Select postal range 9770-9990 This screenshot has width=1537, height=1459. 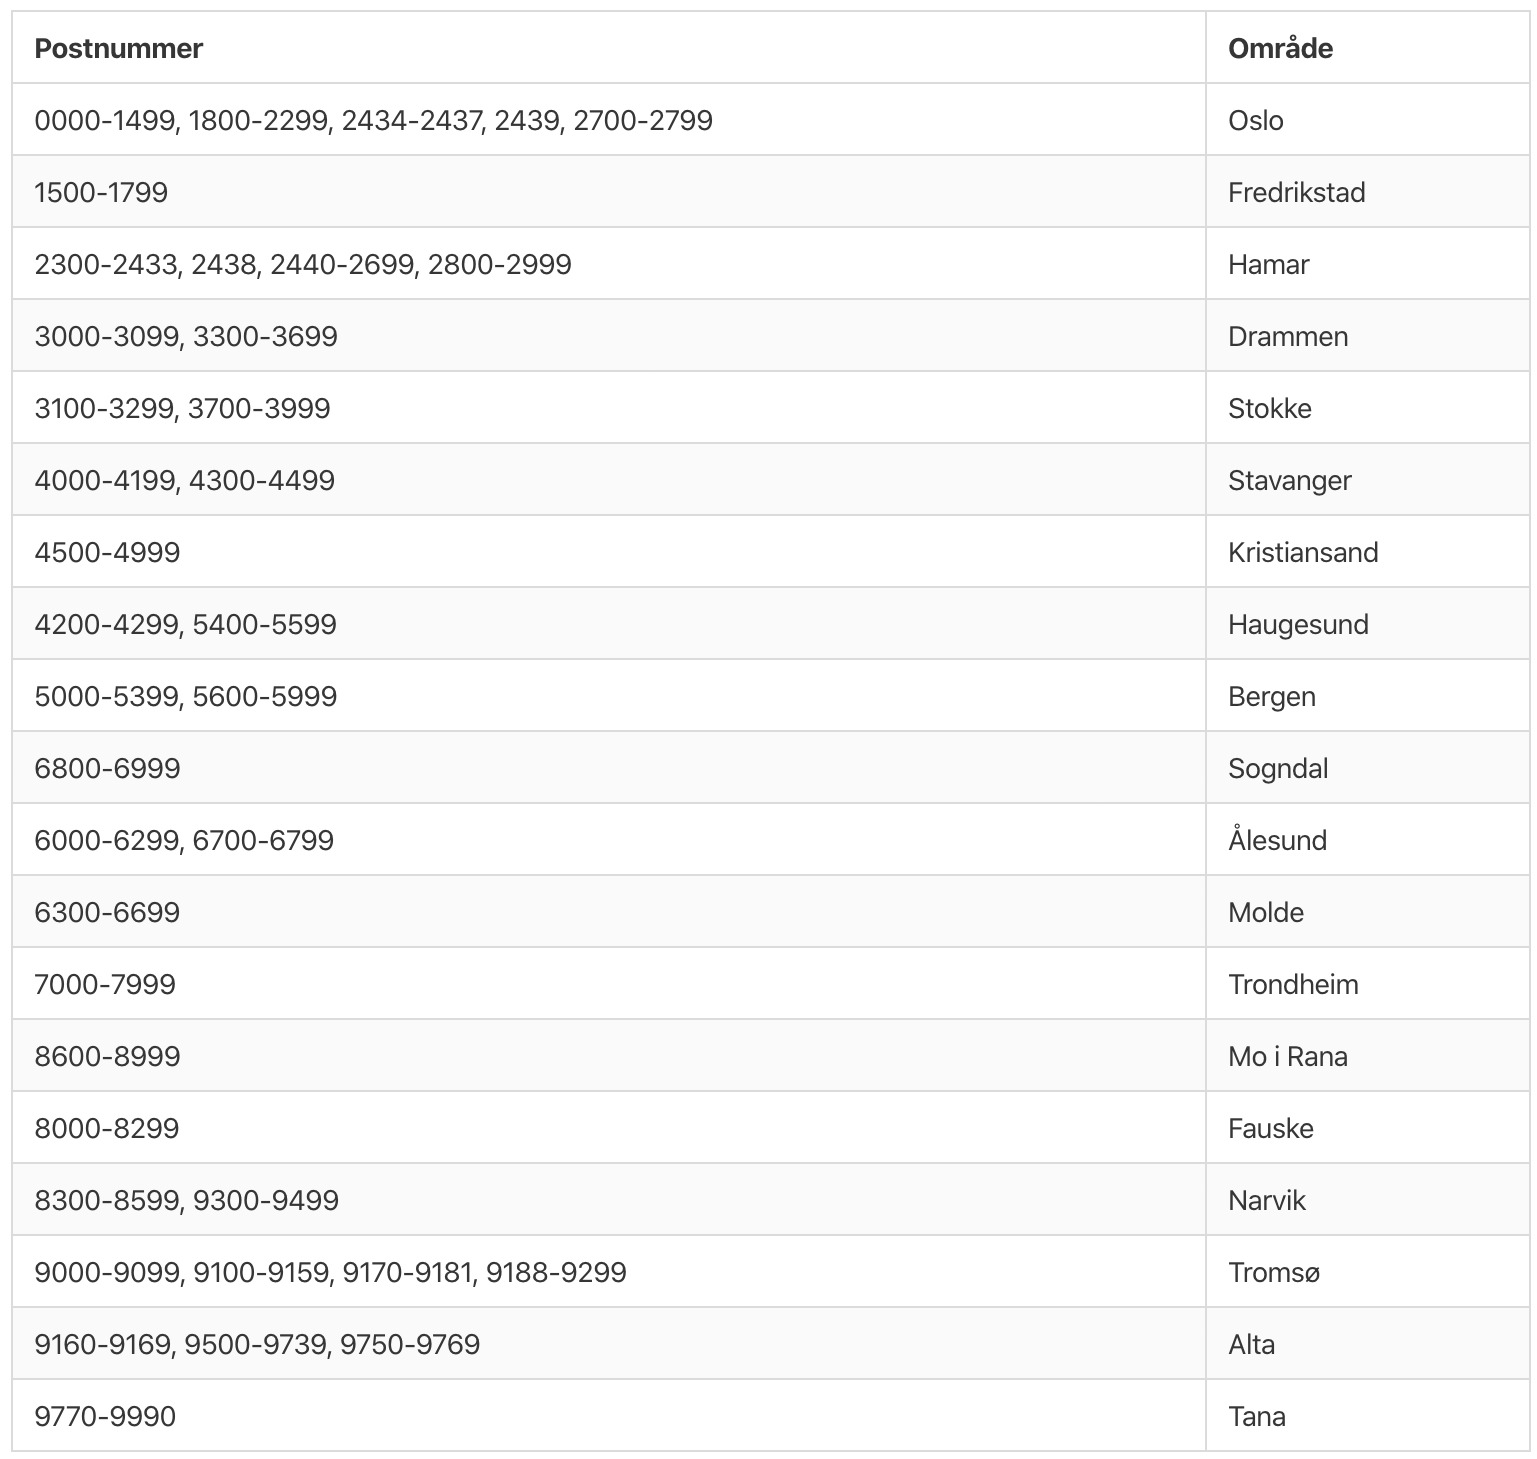pyautogui.click(x=105, y=1416)
